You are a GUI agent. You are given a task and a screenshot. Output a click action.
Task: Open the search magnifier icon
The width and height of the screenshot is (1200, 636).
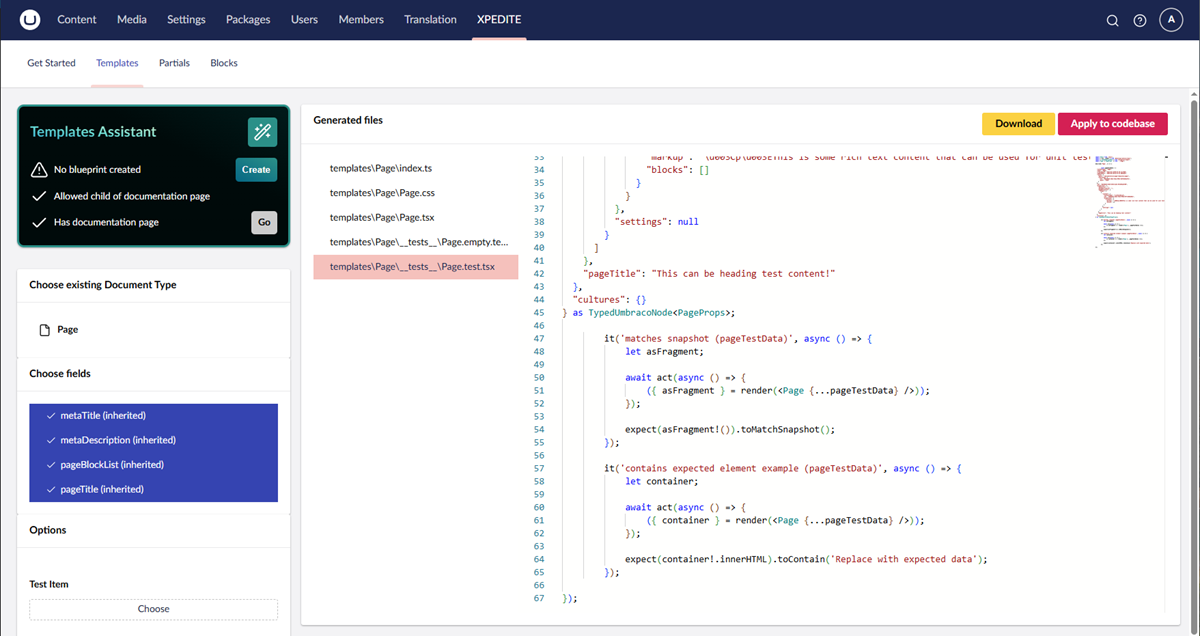coord(1112,21)
